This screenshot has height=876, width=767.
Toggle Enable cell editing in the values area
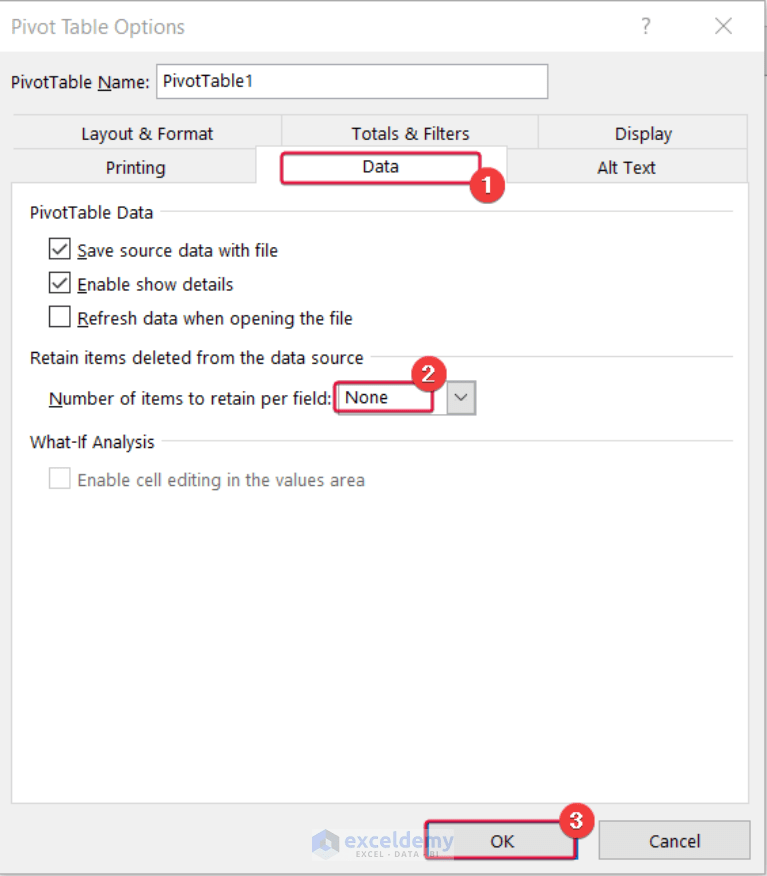click(59, 478)
